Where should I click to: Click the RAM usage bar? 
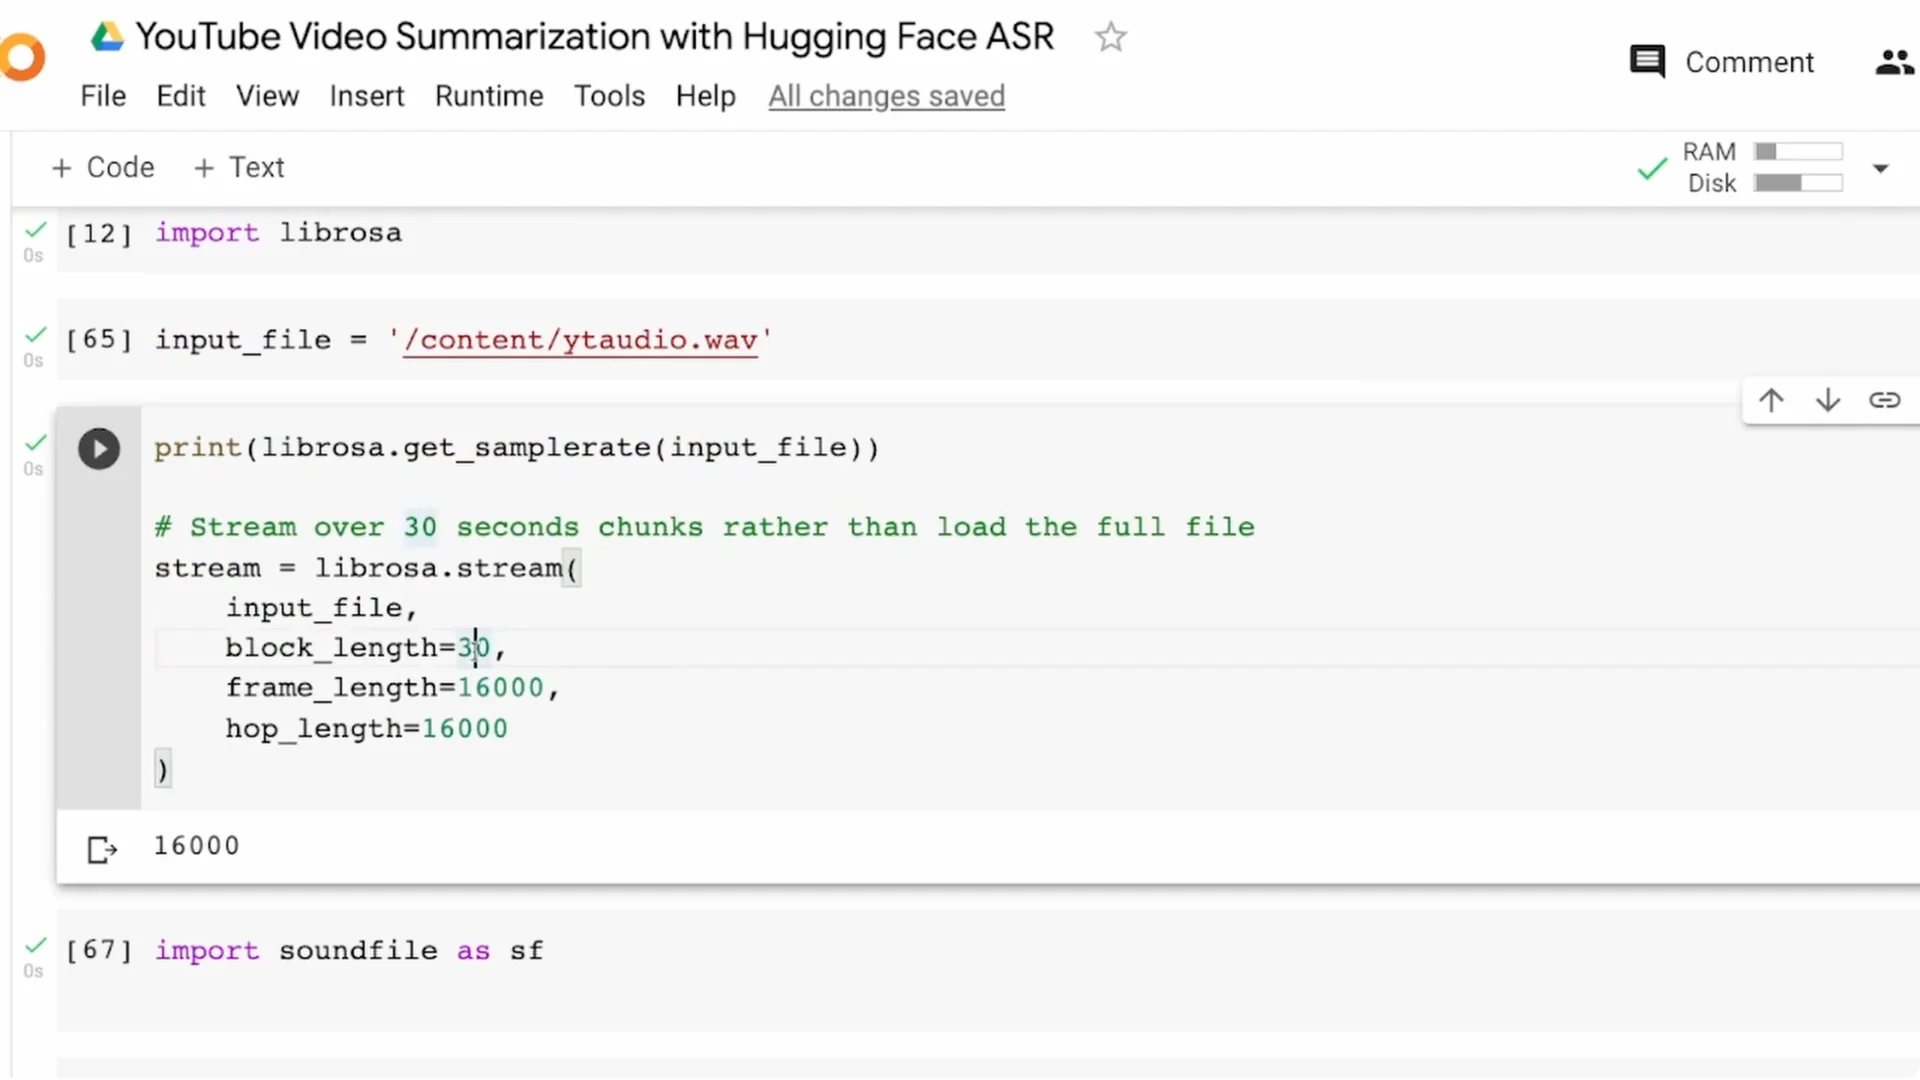pos(1799,151)
